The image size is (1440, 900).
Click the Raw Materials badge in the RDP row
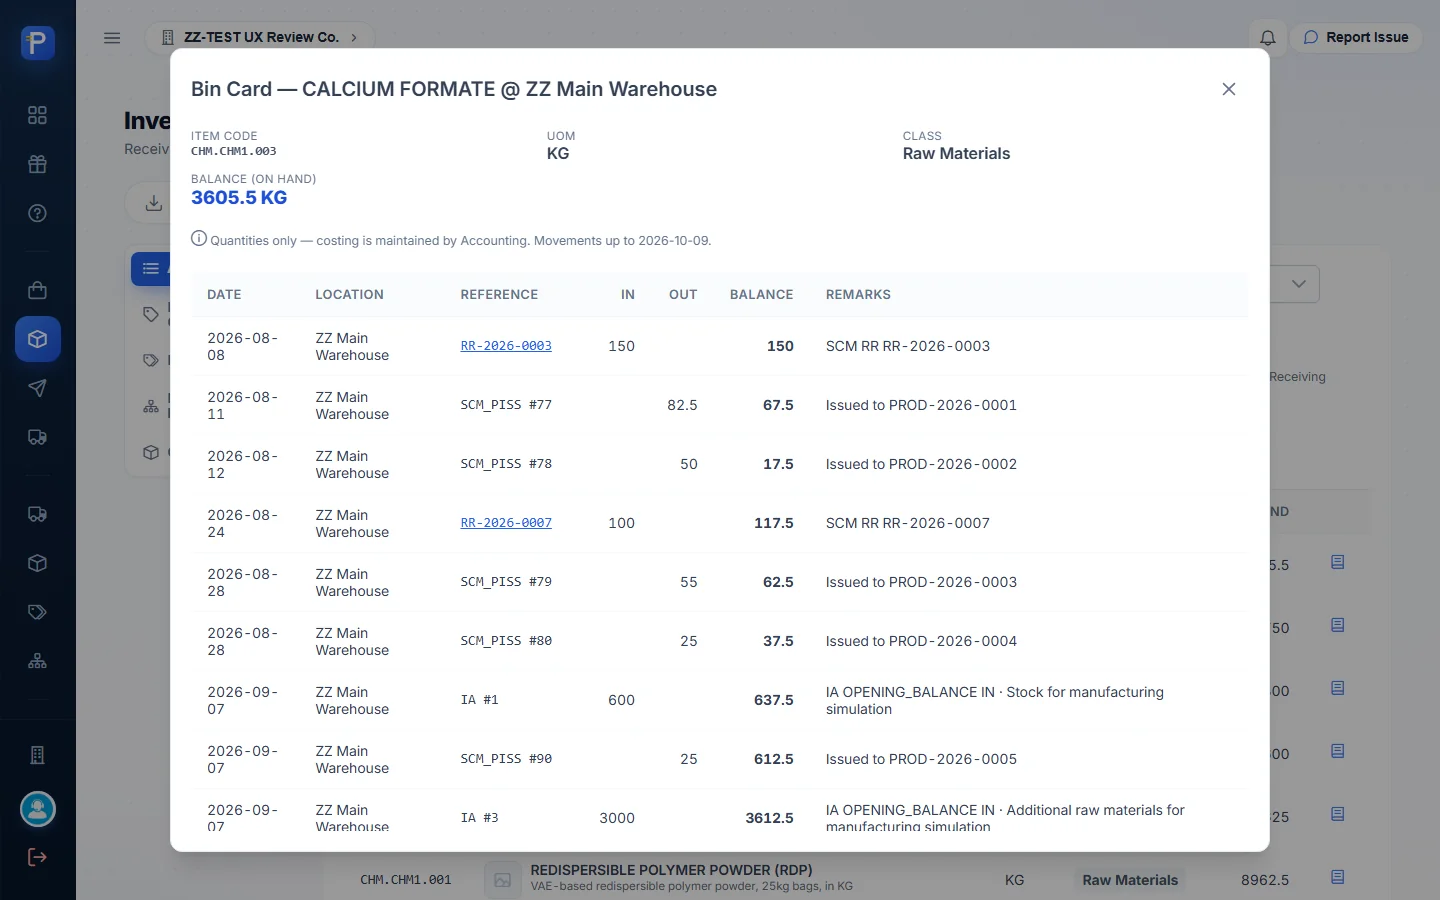point(1130,880)
